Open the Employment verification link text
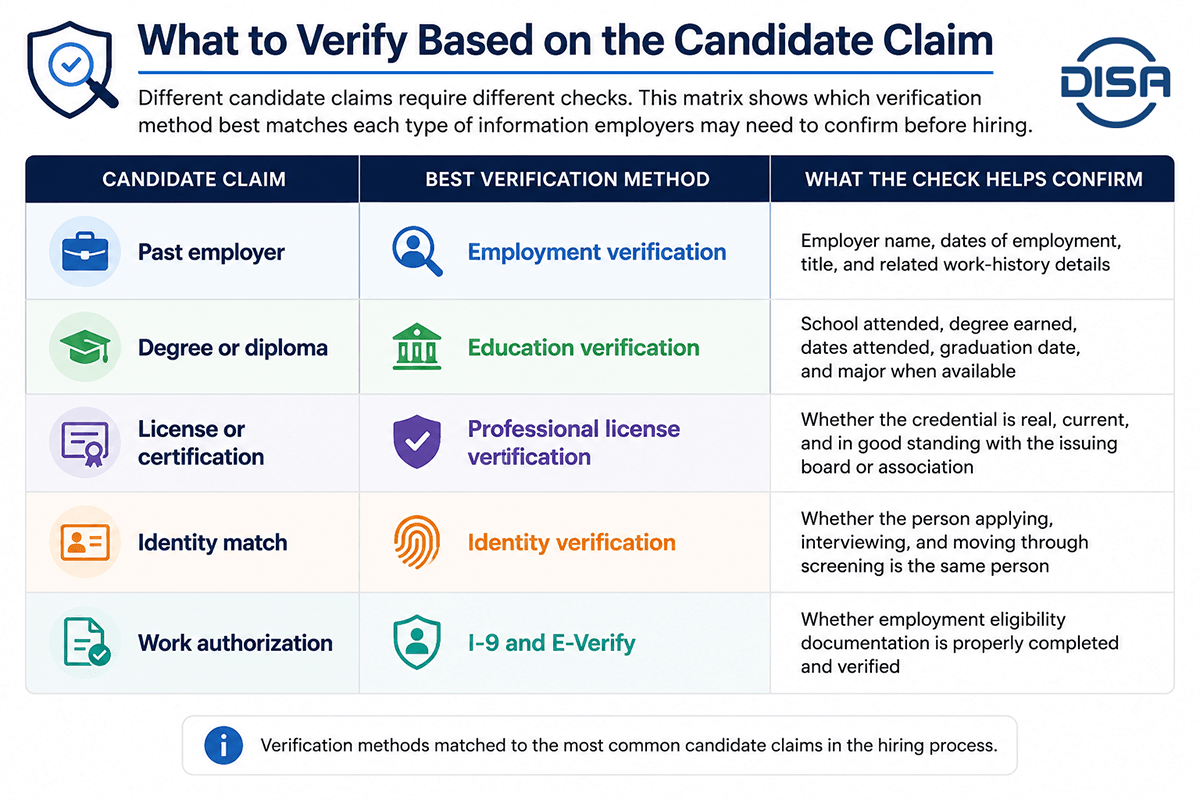 point(597,252)
